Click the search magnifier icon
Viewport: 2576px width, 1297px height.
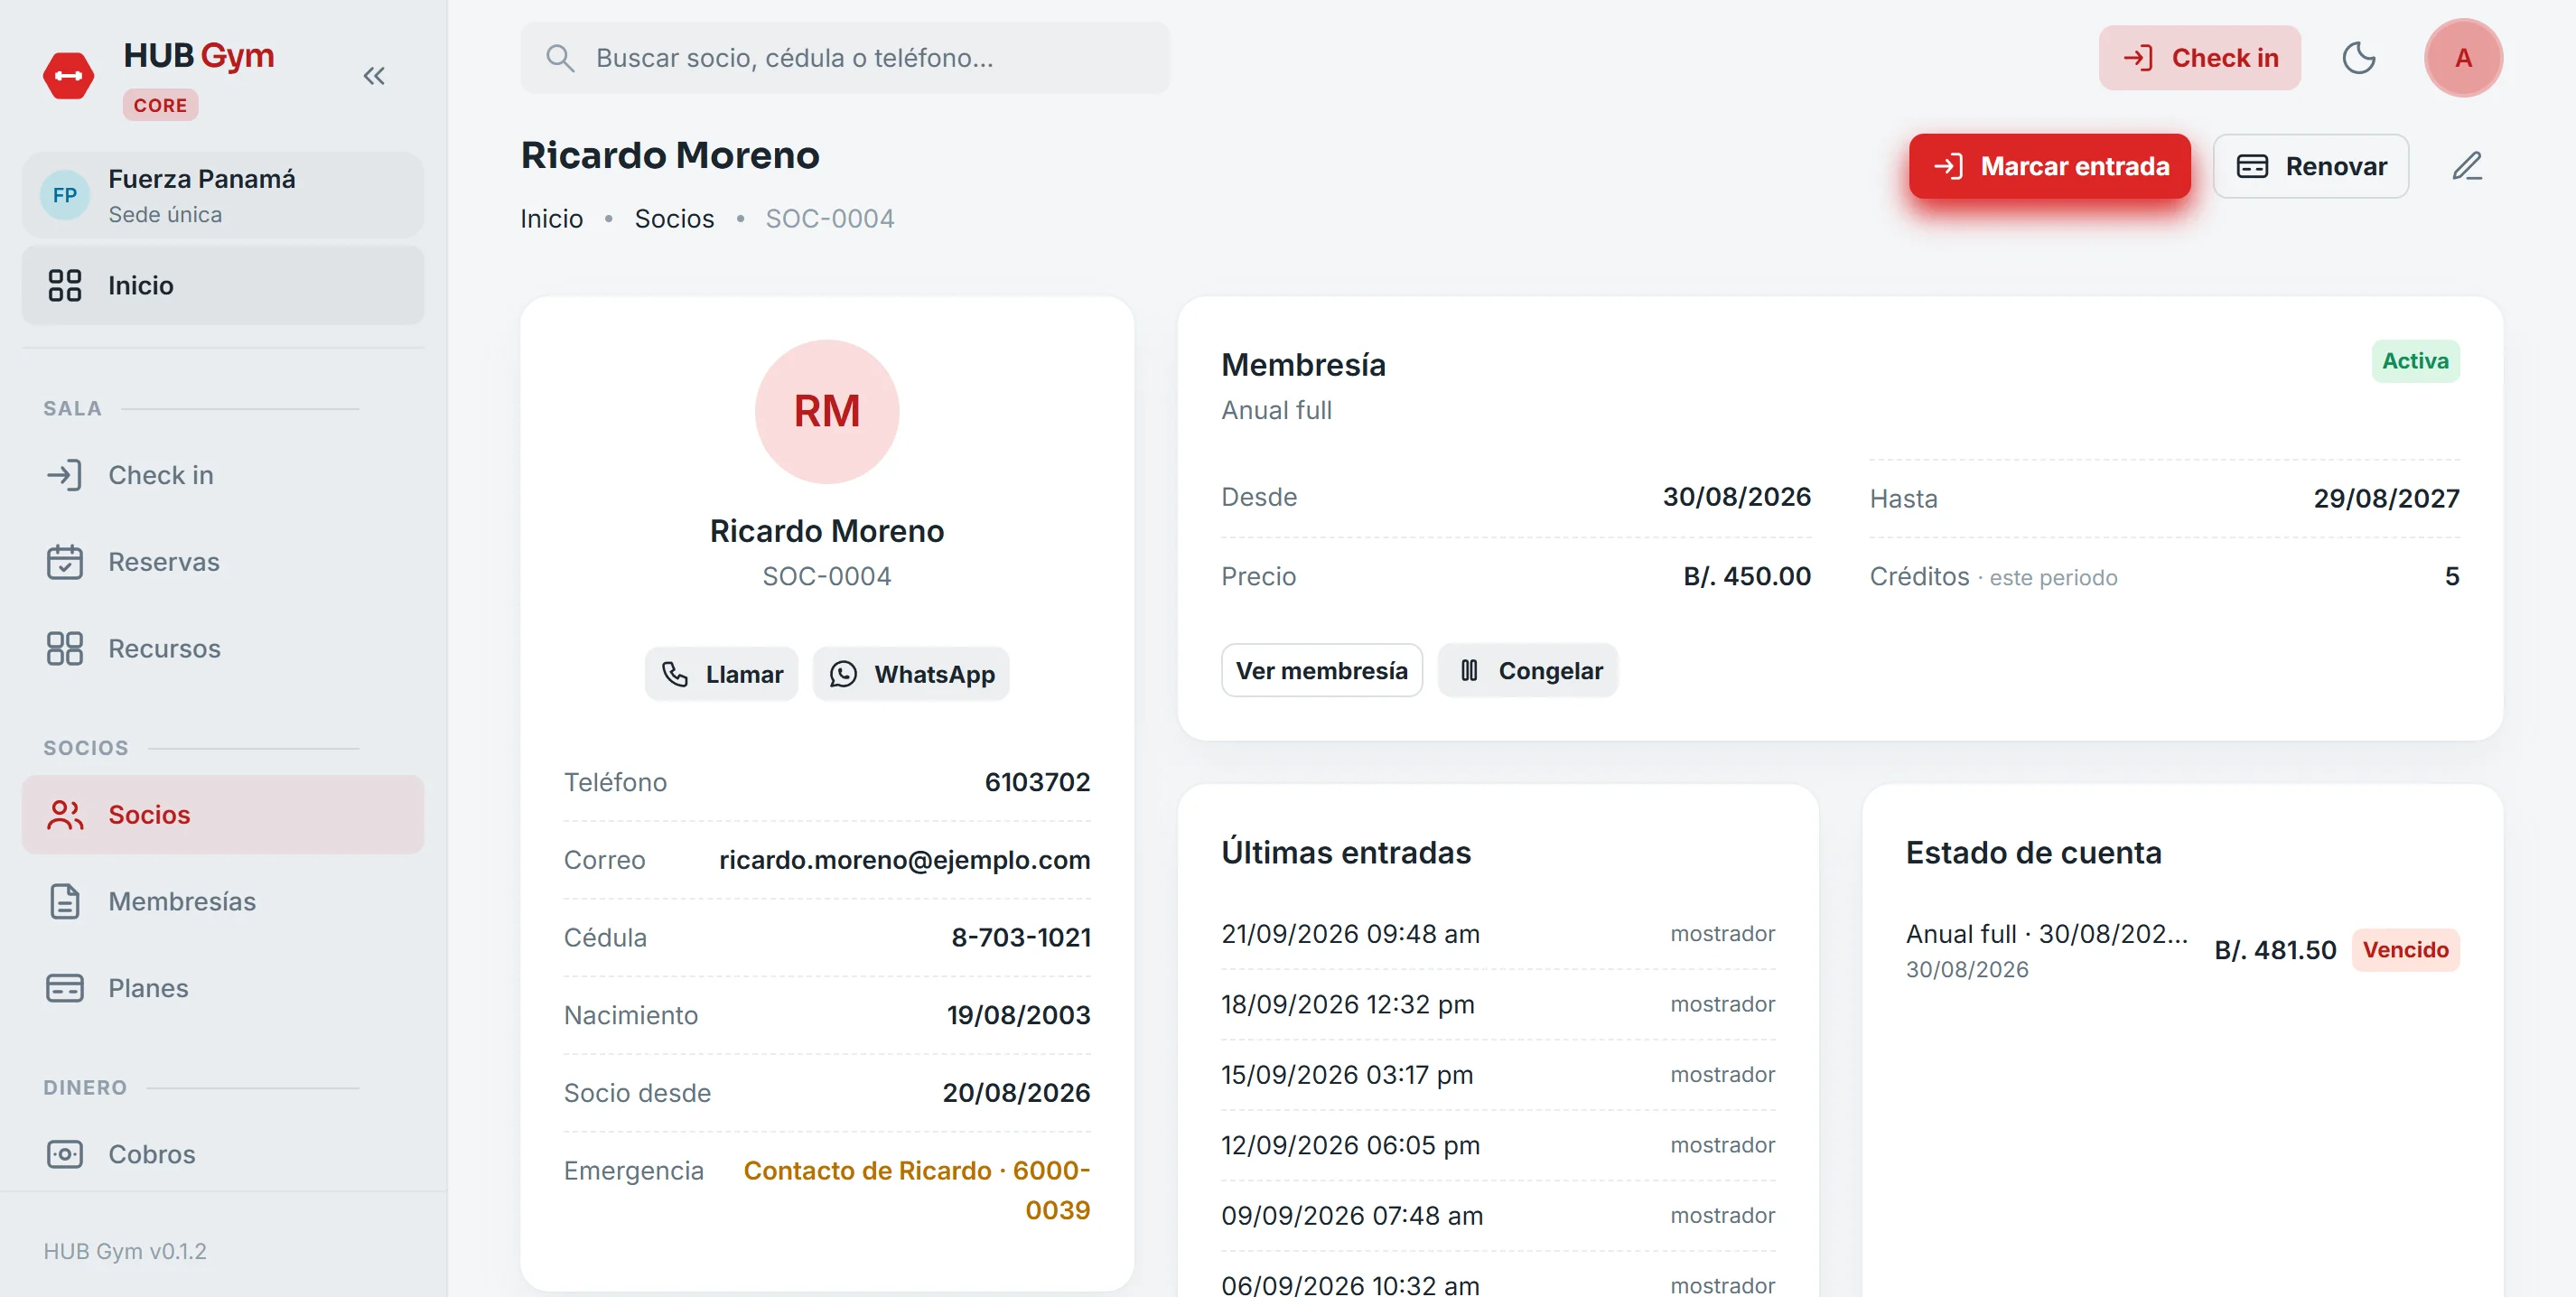[x=560, y=58]
